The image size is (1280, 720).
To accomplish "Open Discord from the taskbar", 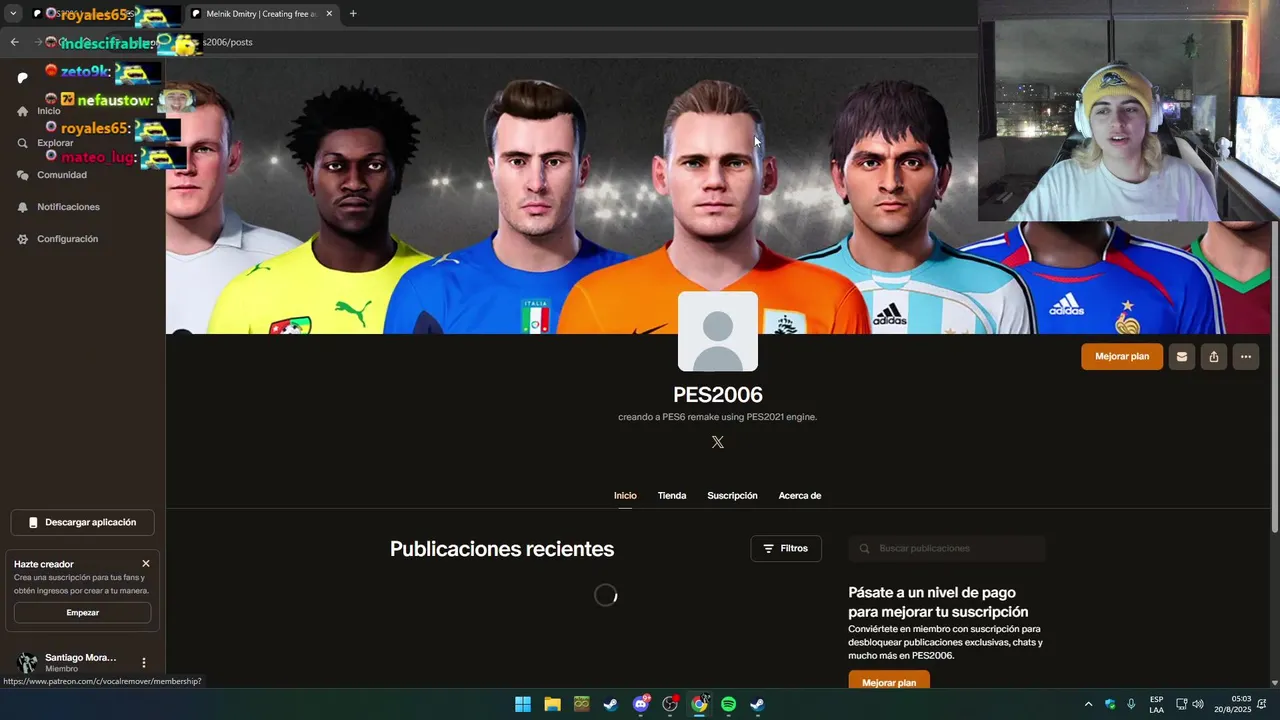I will [641, 704].
